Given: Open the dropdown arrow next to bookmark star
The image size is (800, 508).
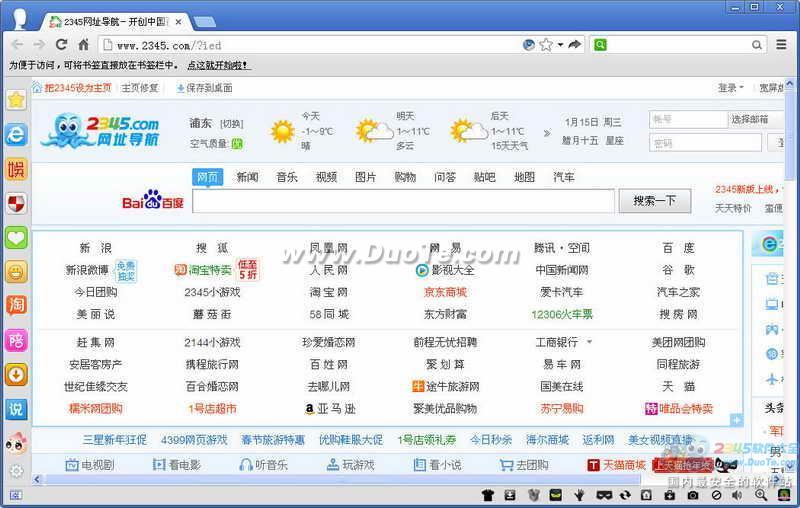Looking at the screenshot, I should [560, 45].
